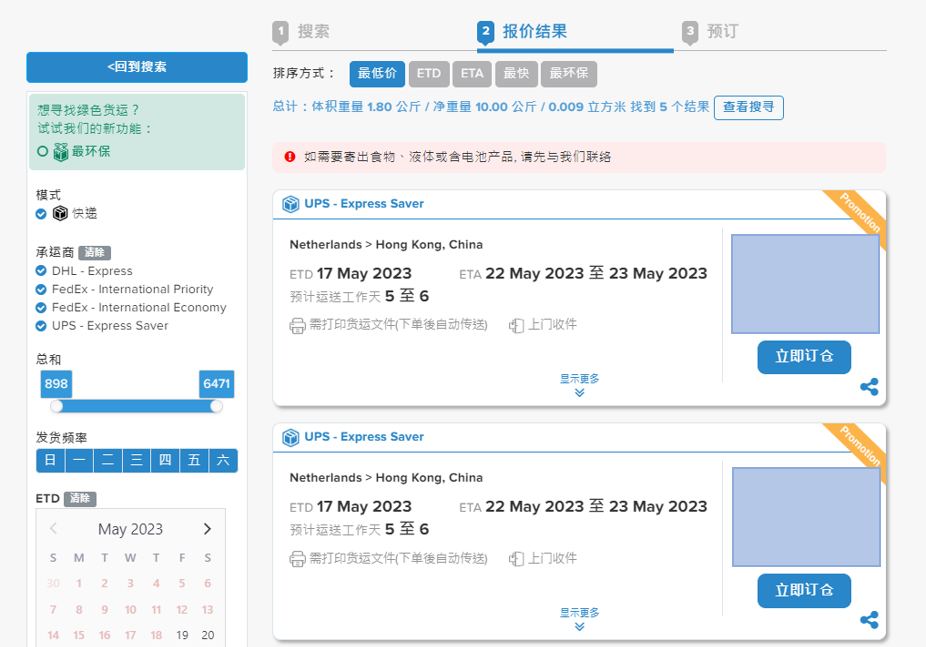This screenshot has height=647, width=926.
Task: Uncheck the 快递 mode checkbox
Action: 41,214
